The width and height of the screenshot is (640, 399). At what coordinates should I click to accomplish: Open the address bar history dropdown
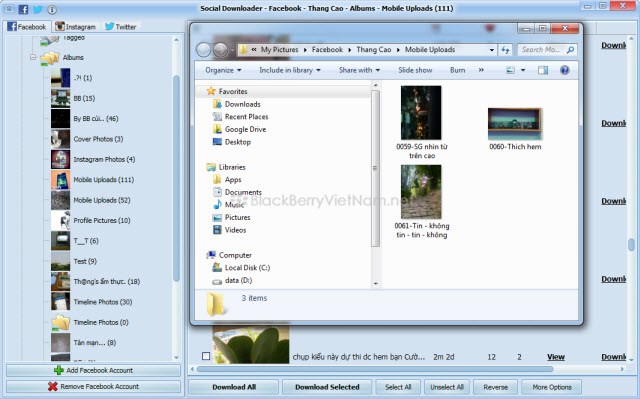[x=492, y=50]
